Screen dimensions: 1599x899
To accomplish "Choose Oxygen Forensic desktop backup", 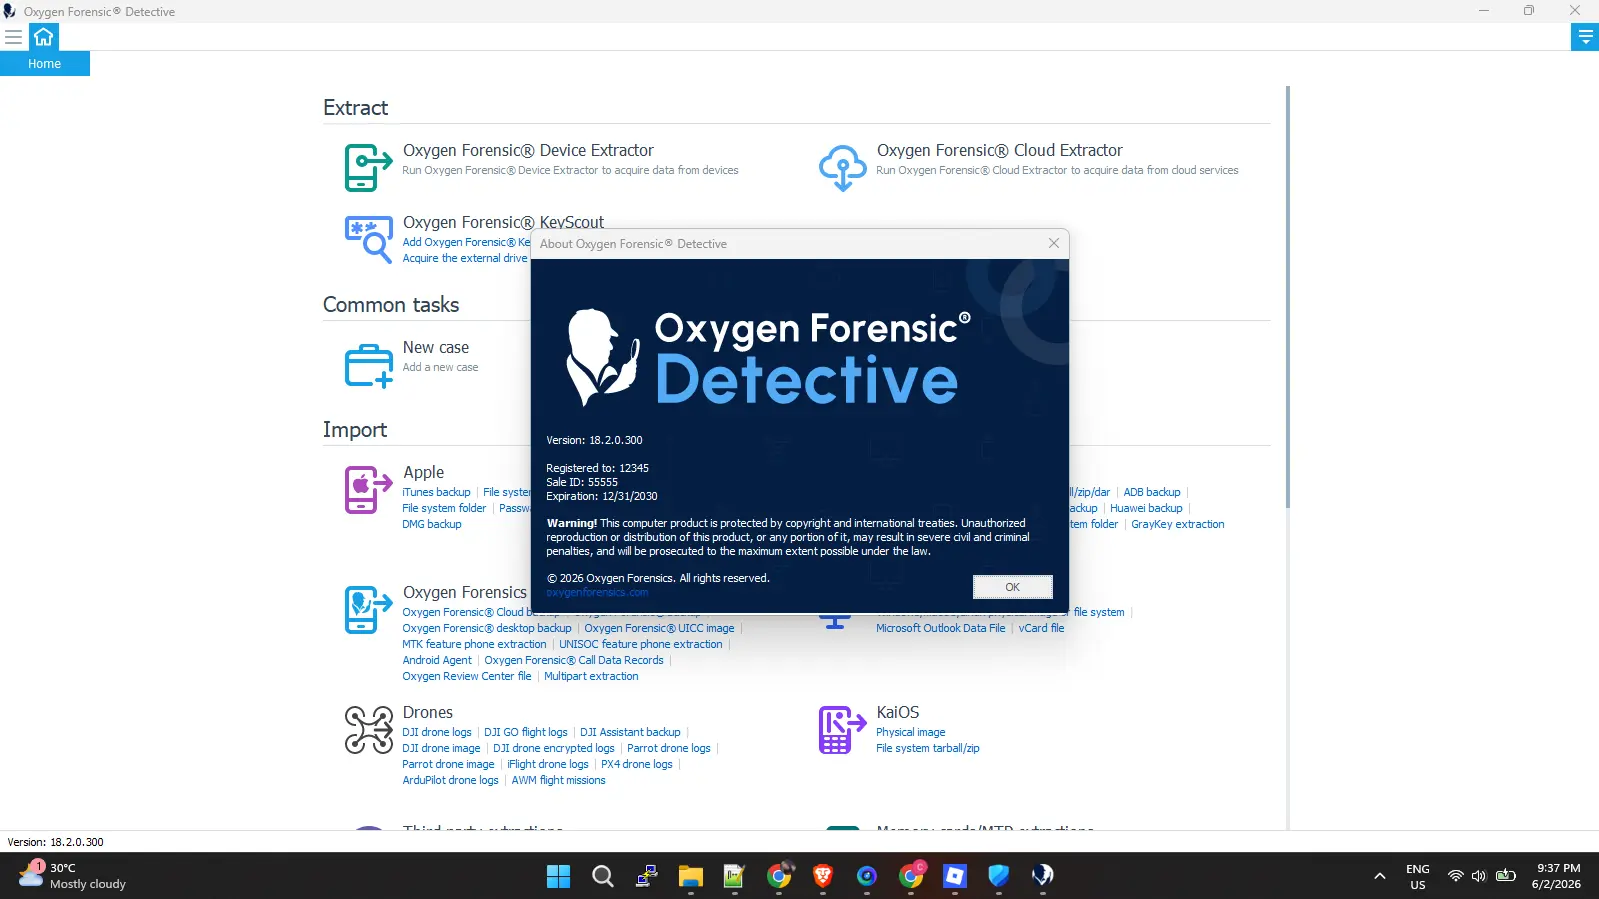I will 487,628.
